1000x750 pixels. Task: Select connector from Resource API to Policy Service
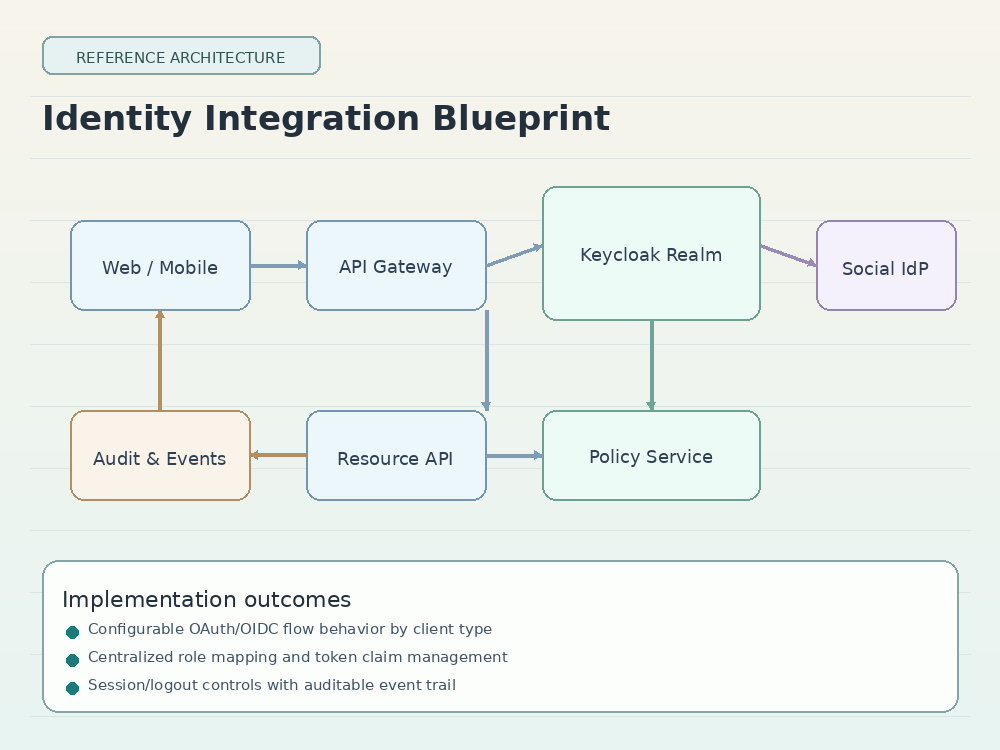tap(515, 455)
